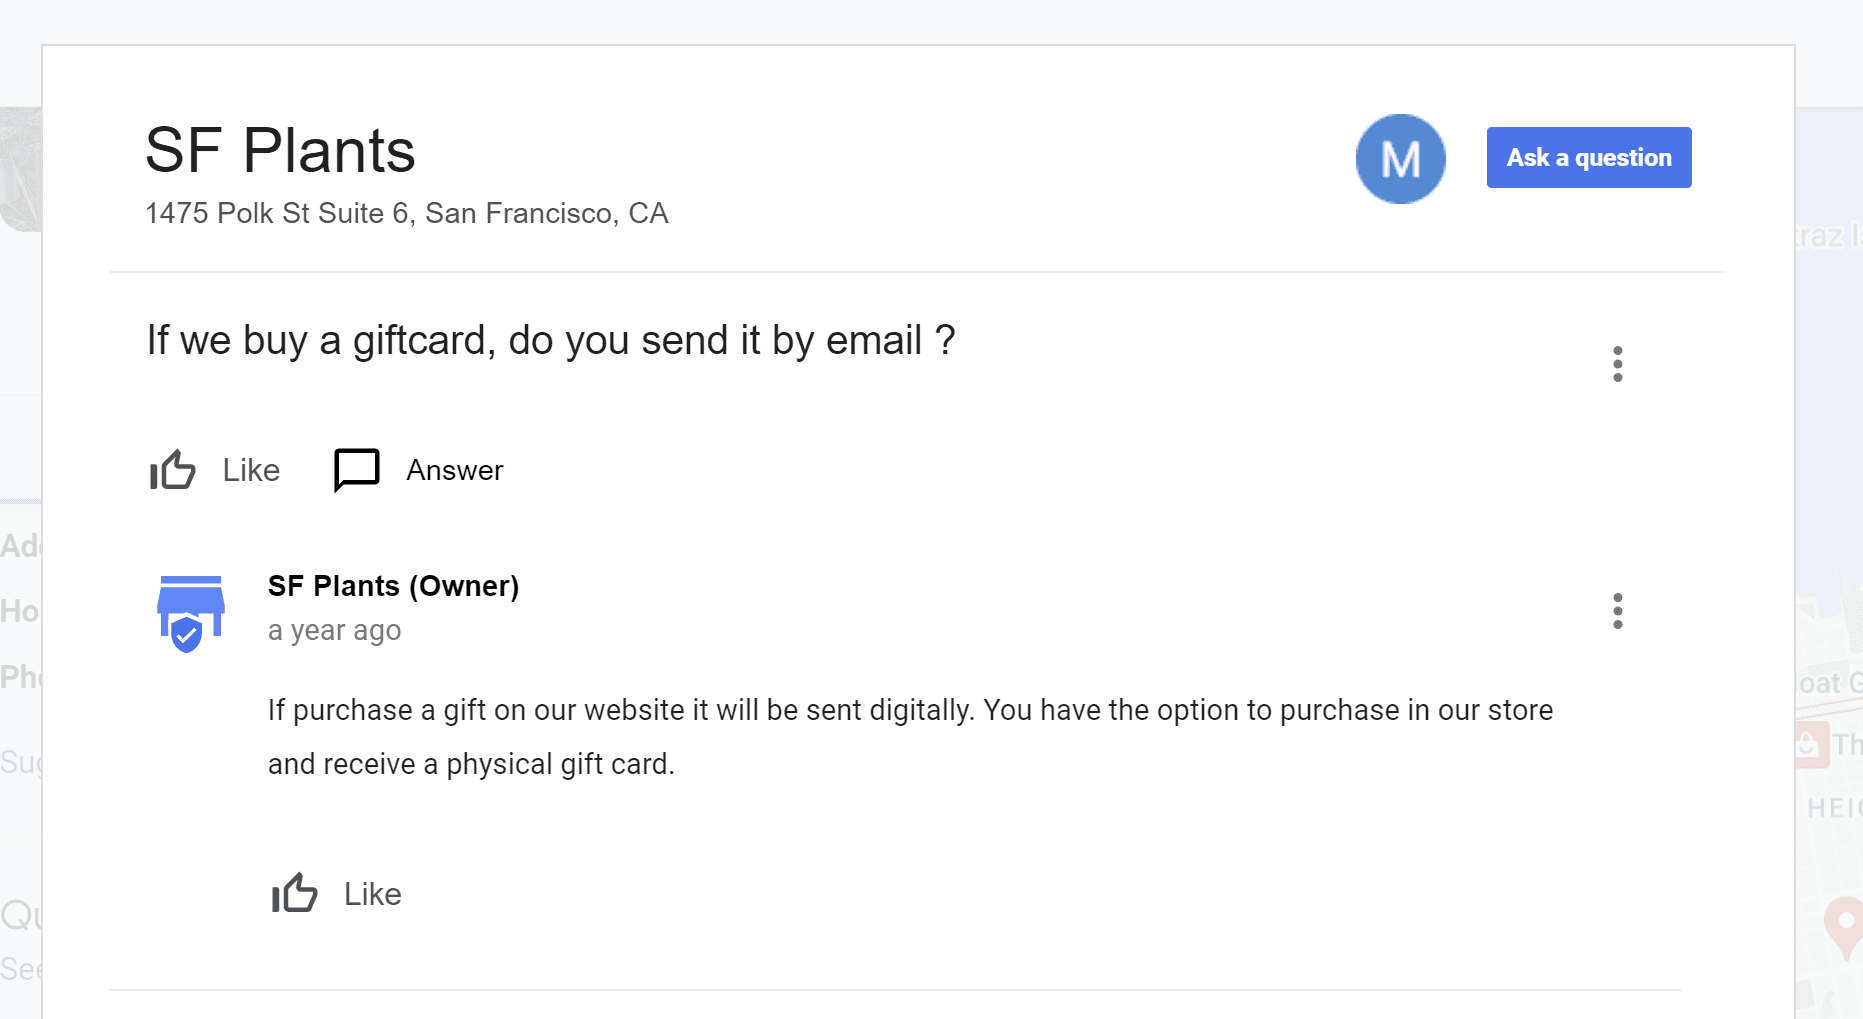This screenshot has height=1019, width=1863.
Task: Click the thumbs-up icon below the owner's reply
Action: click(x=294, y=893)
